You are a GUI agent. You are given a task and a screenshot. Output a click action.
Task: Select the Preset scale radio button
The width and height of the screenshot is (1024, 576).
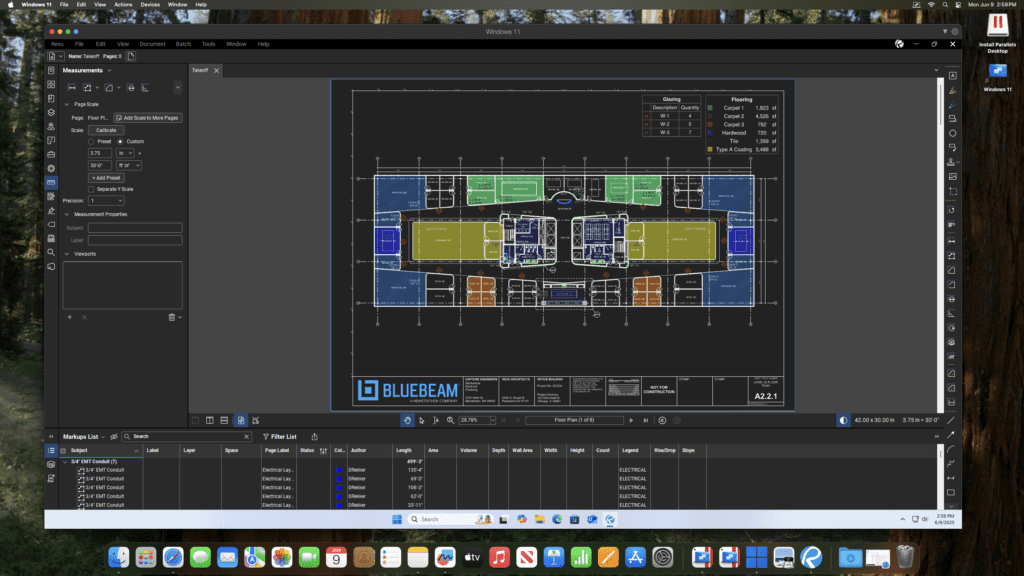tap(91, 141)
